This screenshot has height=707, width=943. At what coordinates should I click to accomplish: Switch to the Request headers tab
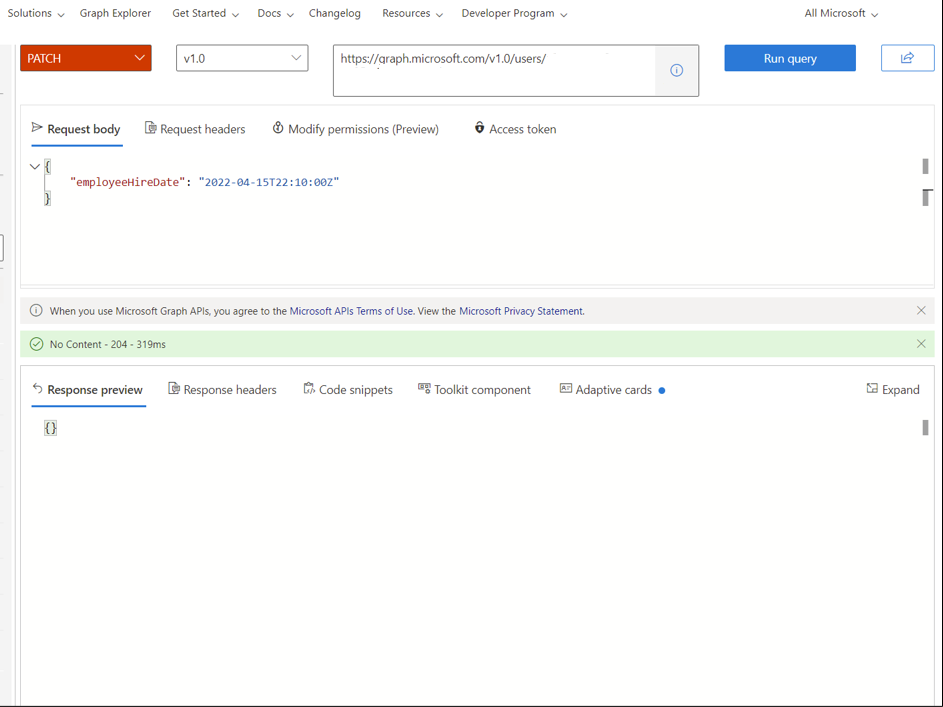tap(195, 129)
